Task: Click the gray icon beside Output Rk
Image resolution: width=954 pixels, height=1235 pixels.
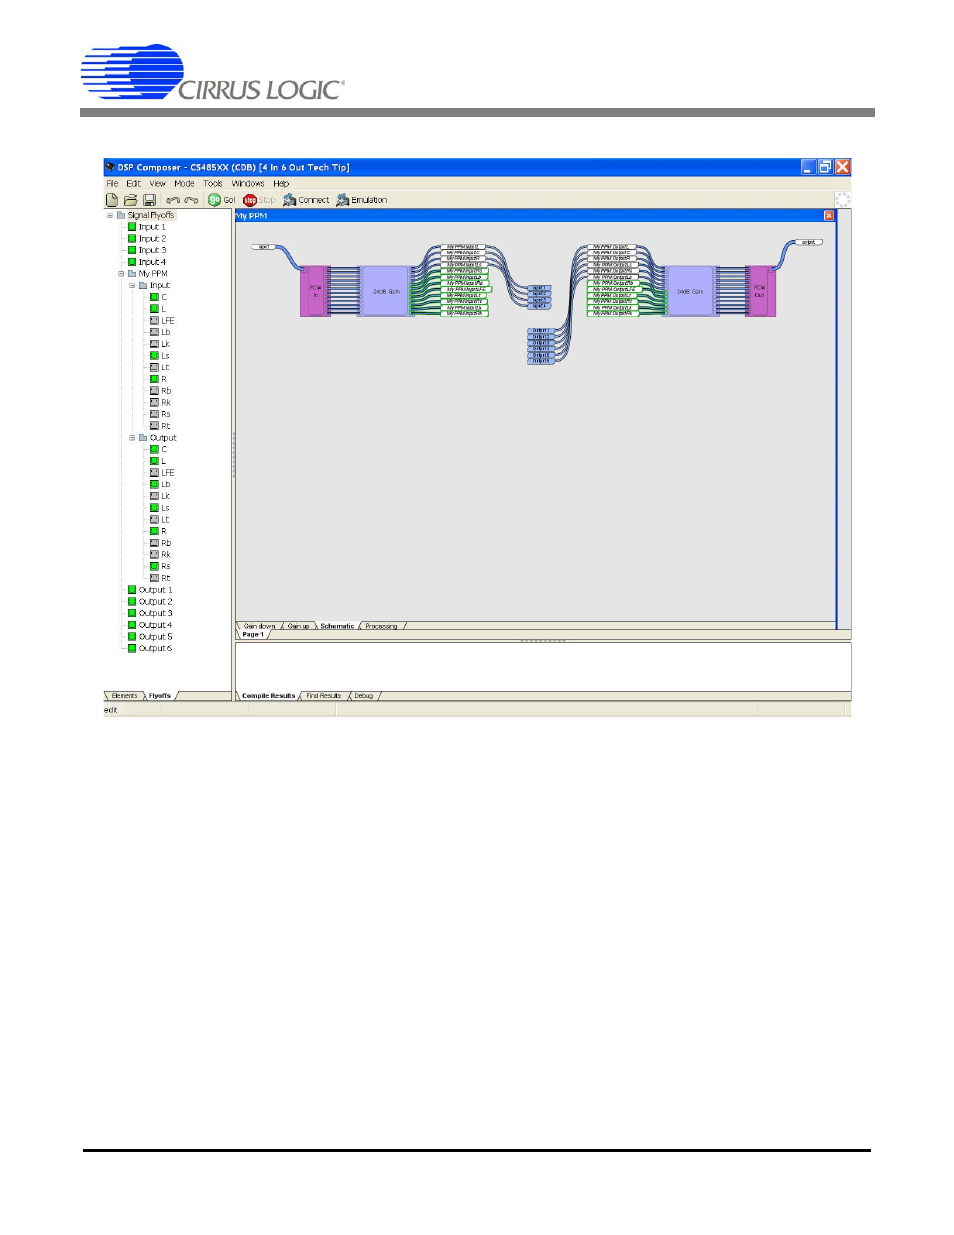Action: [154, 555]
